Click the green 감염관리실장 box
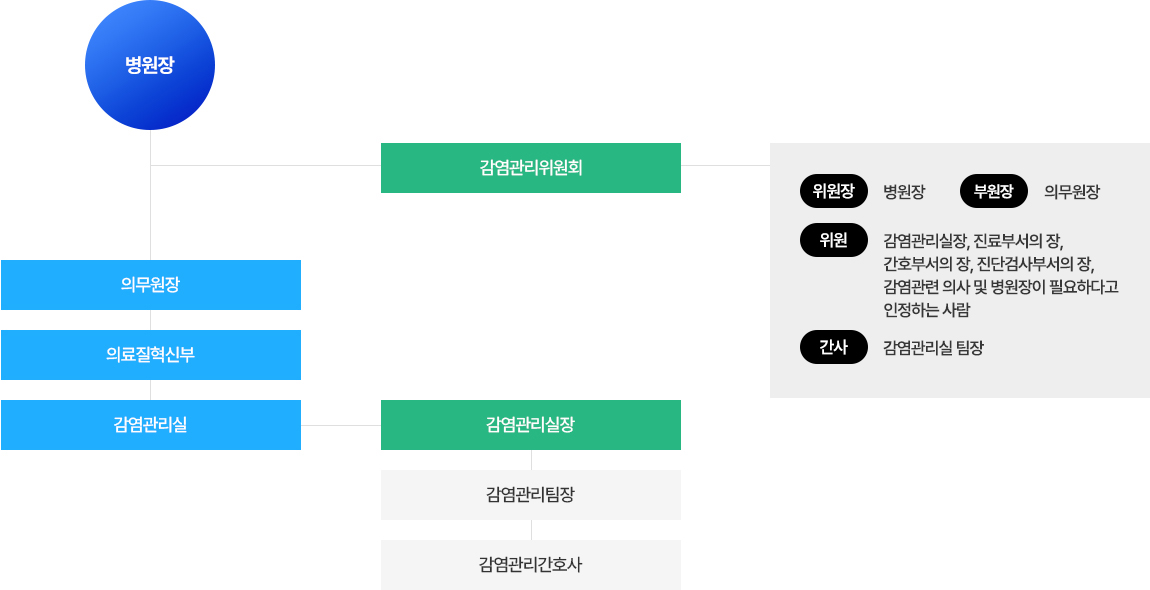This screenshot has height=590, width=1150. [531, 425]
